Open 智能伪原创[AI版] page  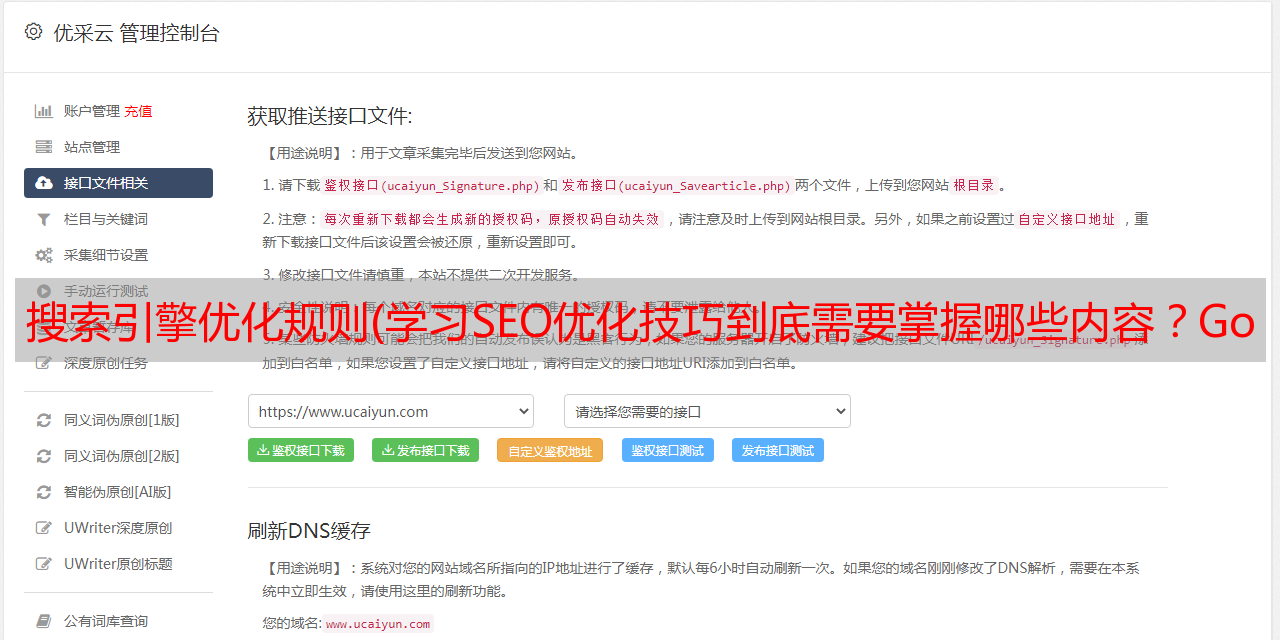[x=118, y=492]
